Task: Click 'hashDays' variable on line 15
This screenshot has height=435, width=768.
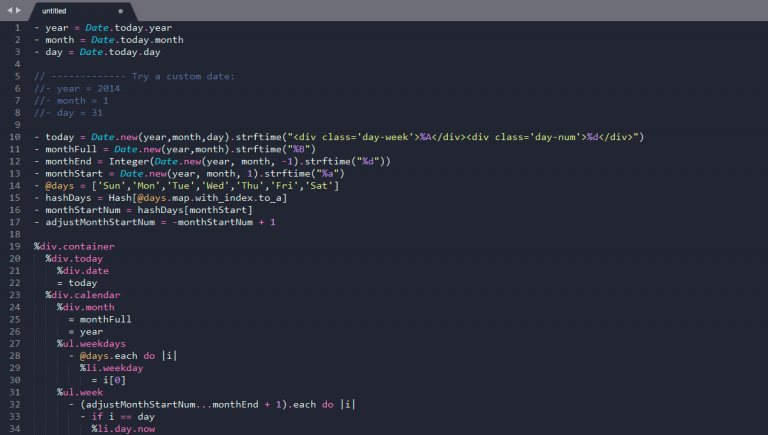Action: [68, 198]
